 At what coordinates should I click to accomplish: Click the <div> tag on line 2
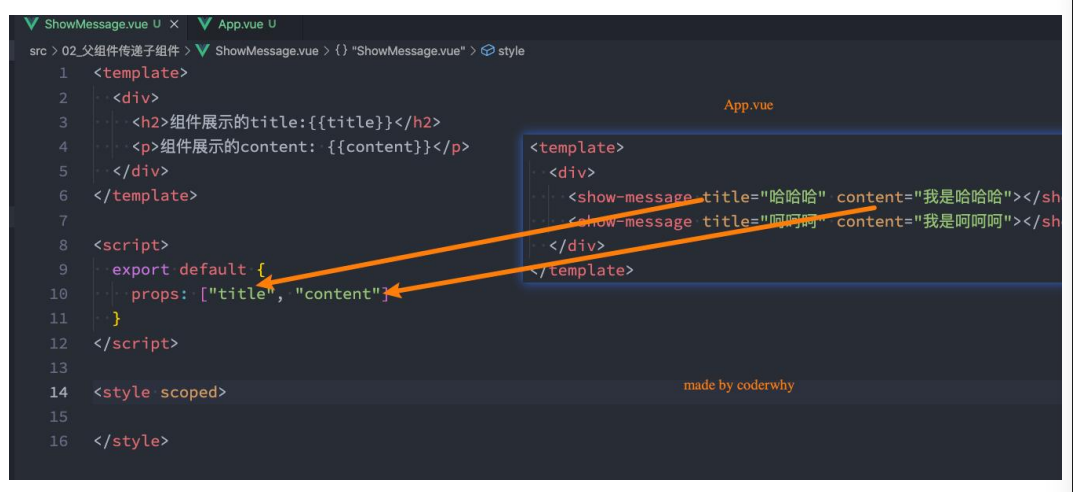point(136,98)
